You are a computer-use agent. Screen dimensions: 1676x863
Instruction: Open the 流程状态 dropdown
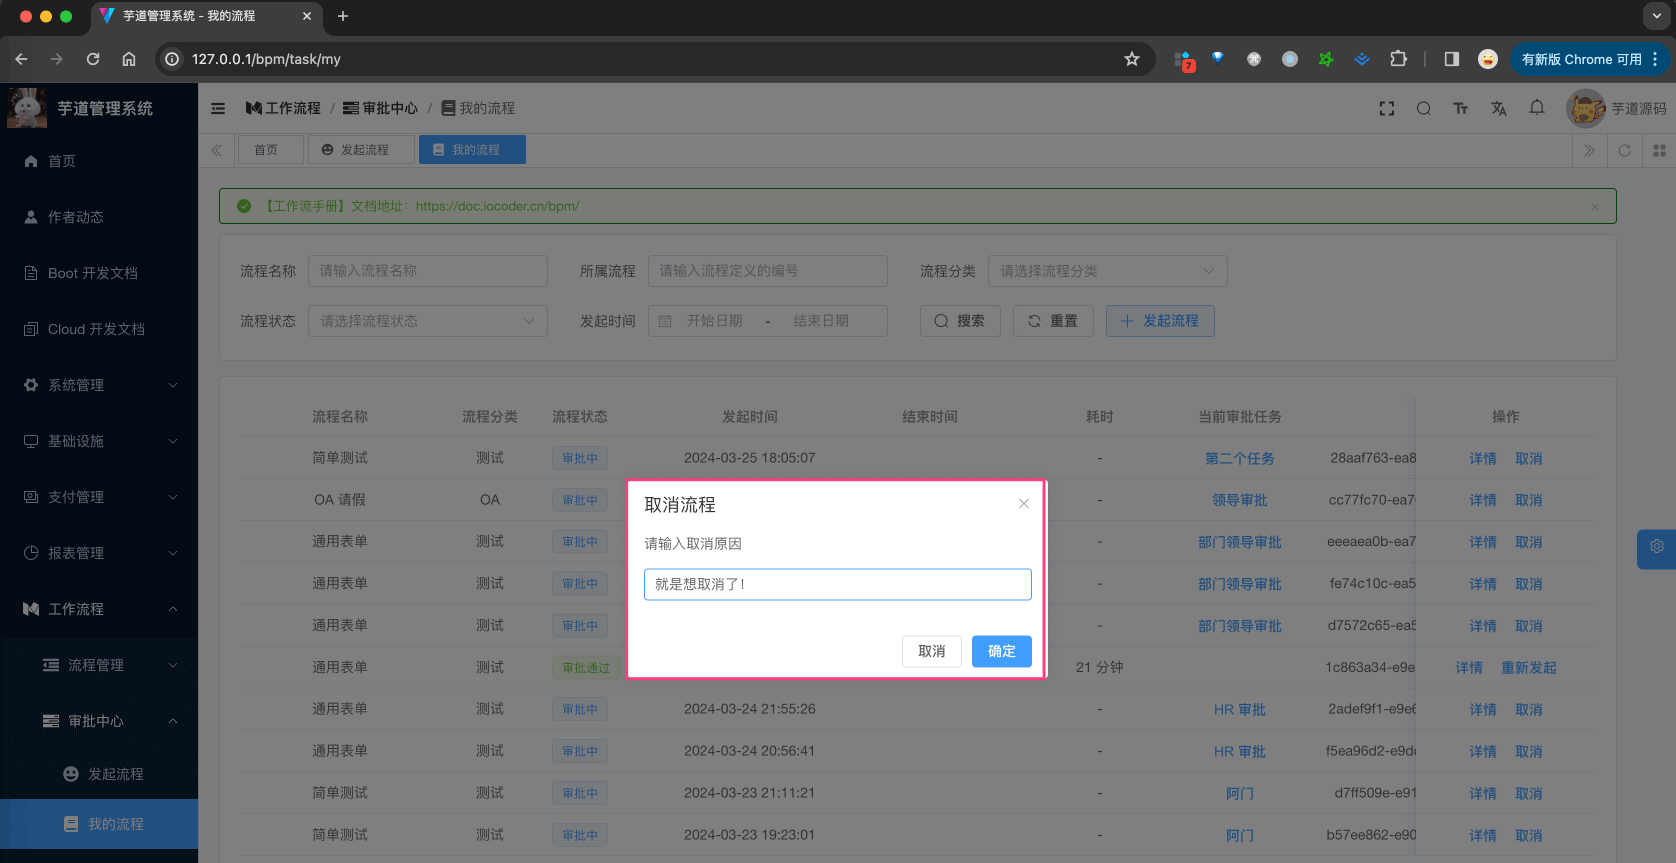pos(427,321)
